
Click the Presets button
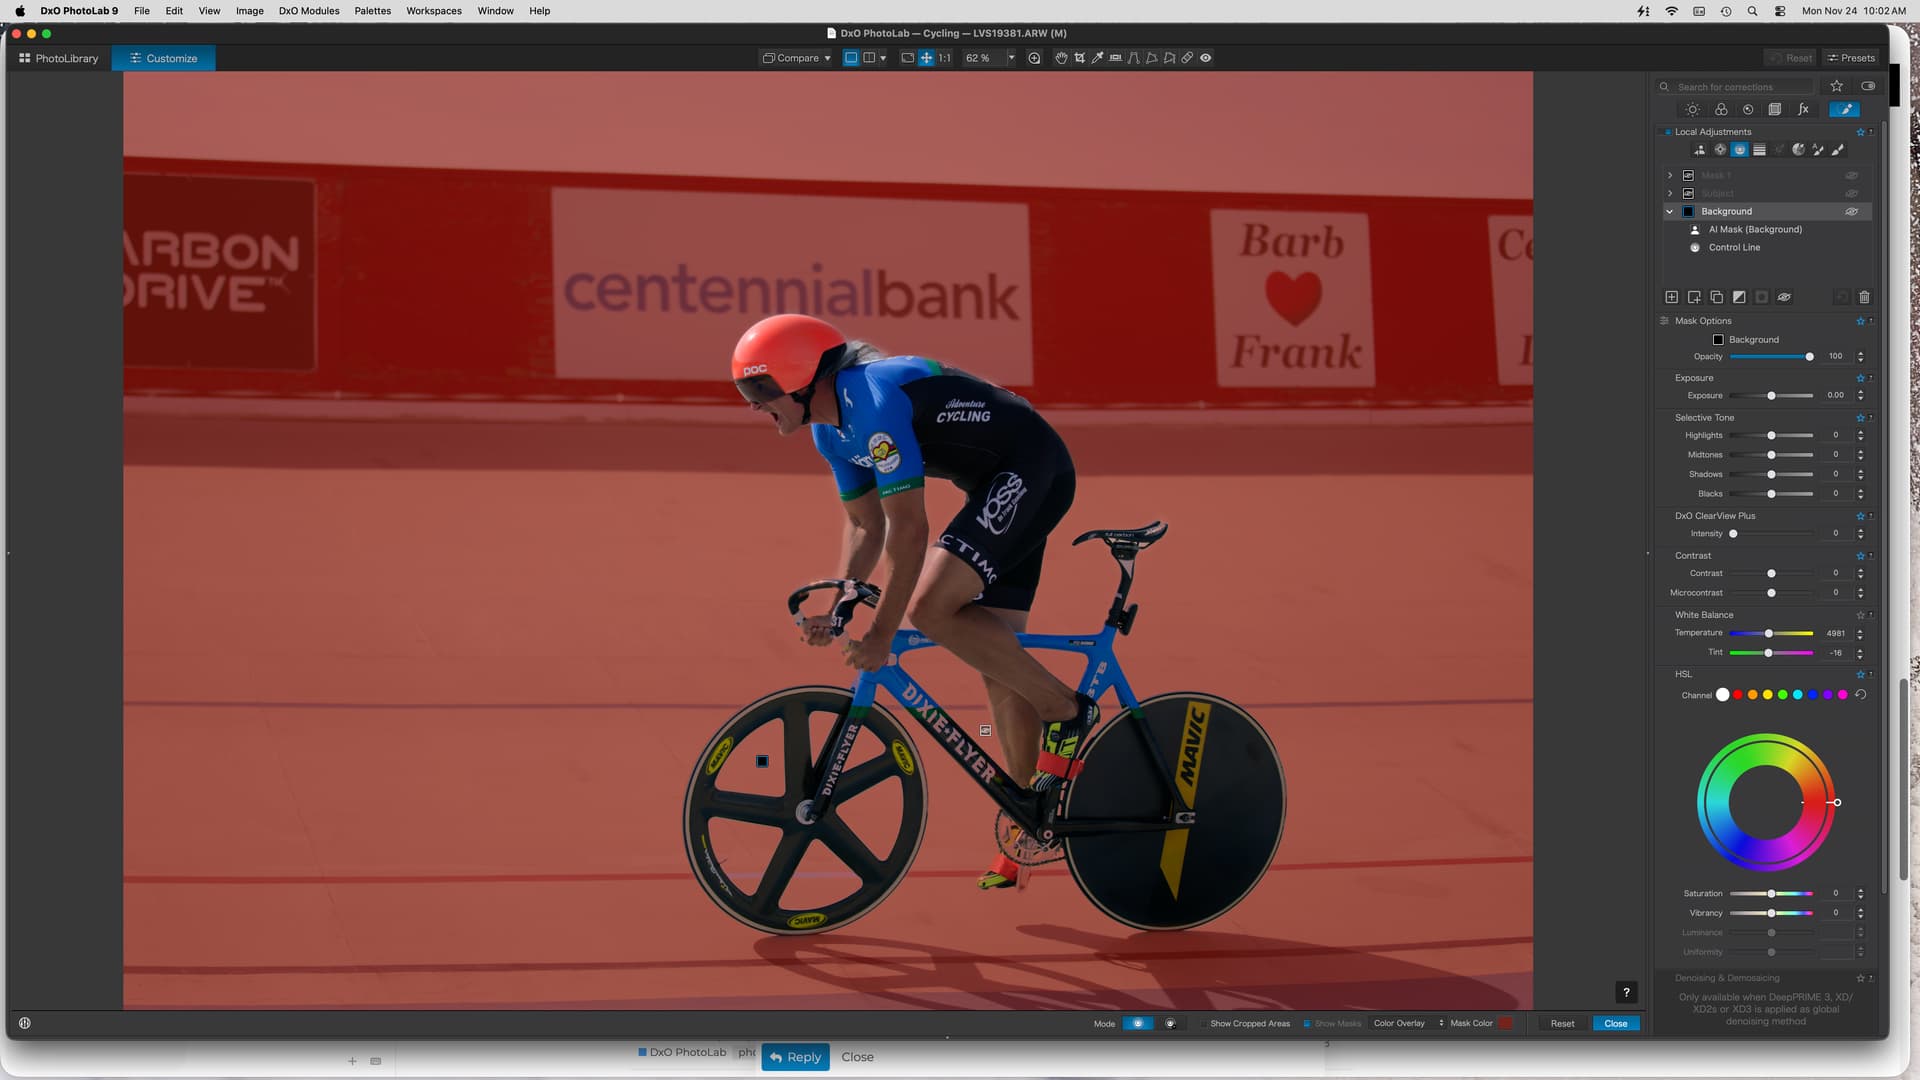[x=1851, y=58]
